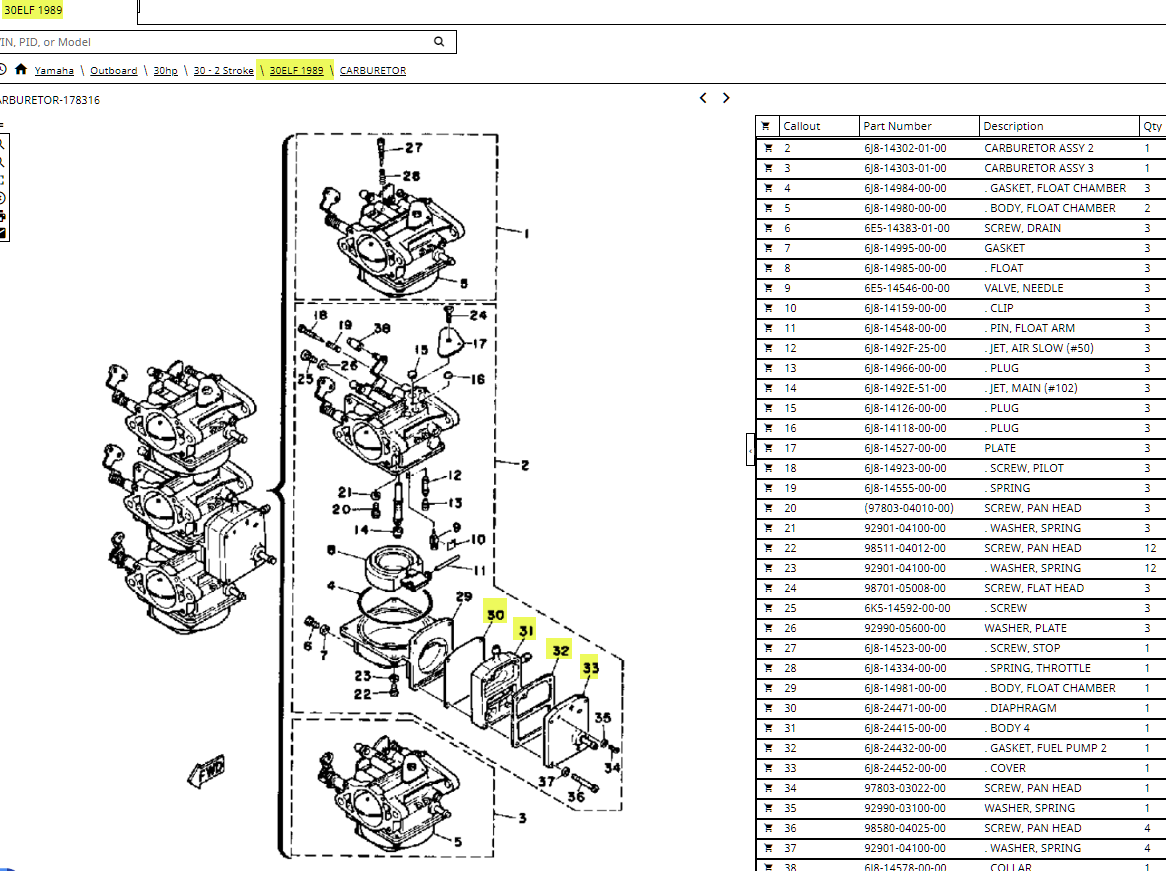Open 30hp breadcrumb link
This screenshot has height=871, width=1166.
[x=166, y=71]
